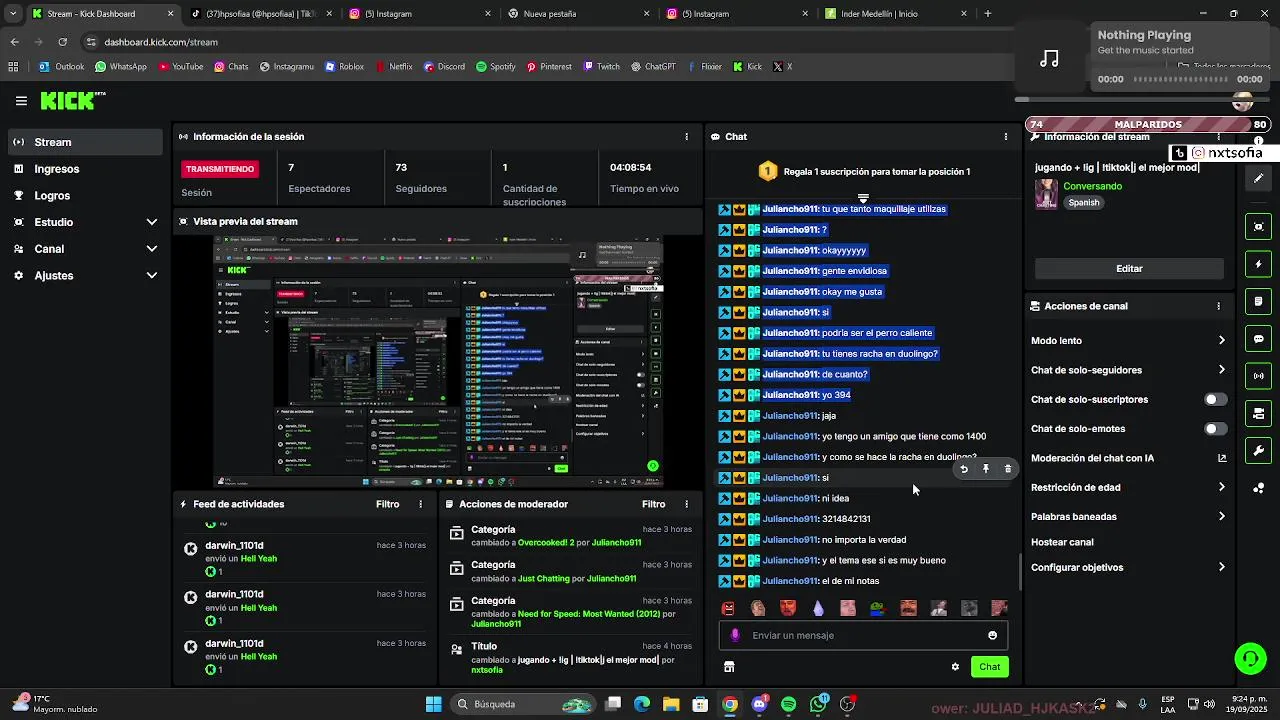Screen dimensions: 1280x720
Task: Click purple microphone icon in message box
Action: pos(735,636)
